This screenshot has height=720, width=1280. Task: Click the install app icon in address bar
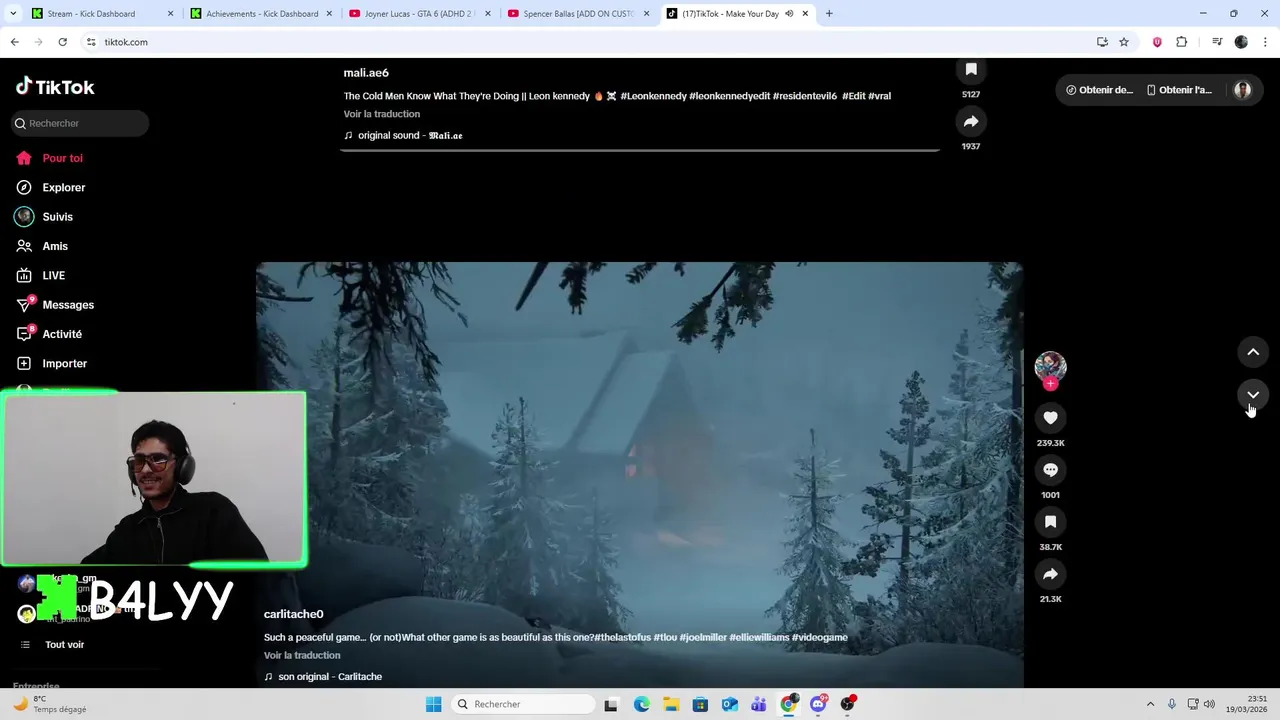pyautogui.click(x=1102, y=42)
